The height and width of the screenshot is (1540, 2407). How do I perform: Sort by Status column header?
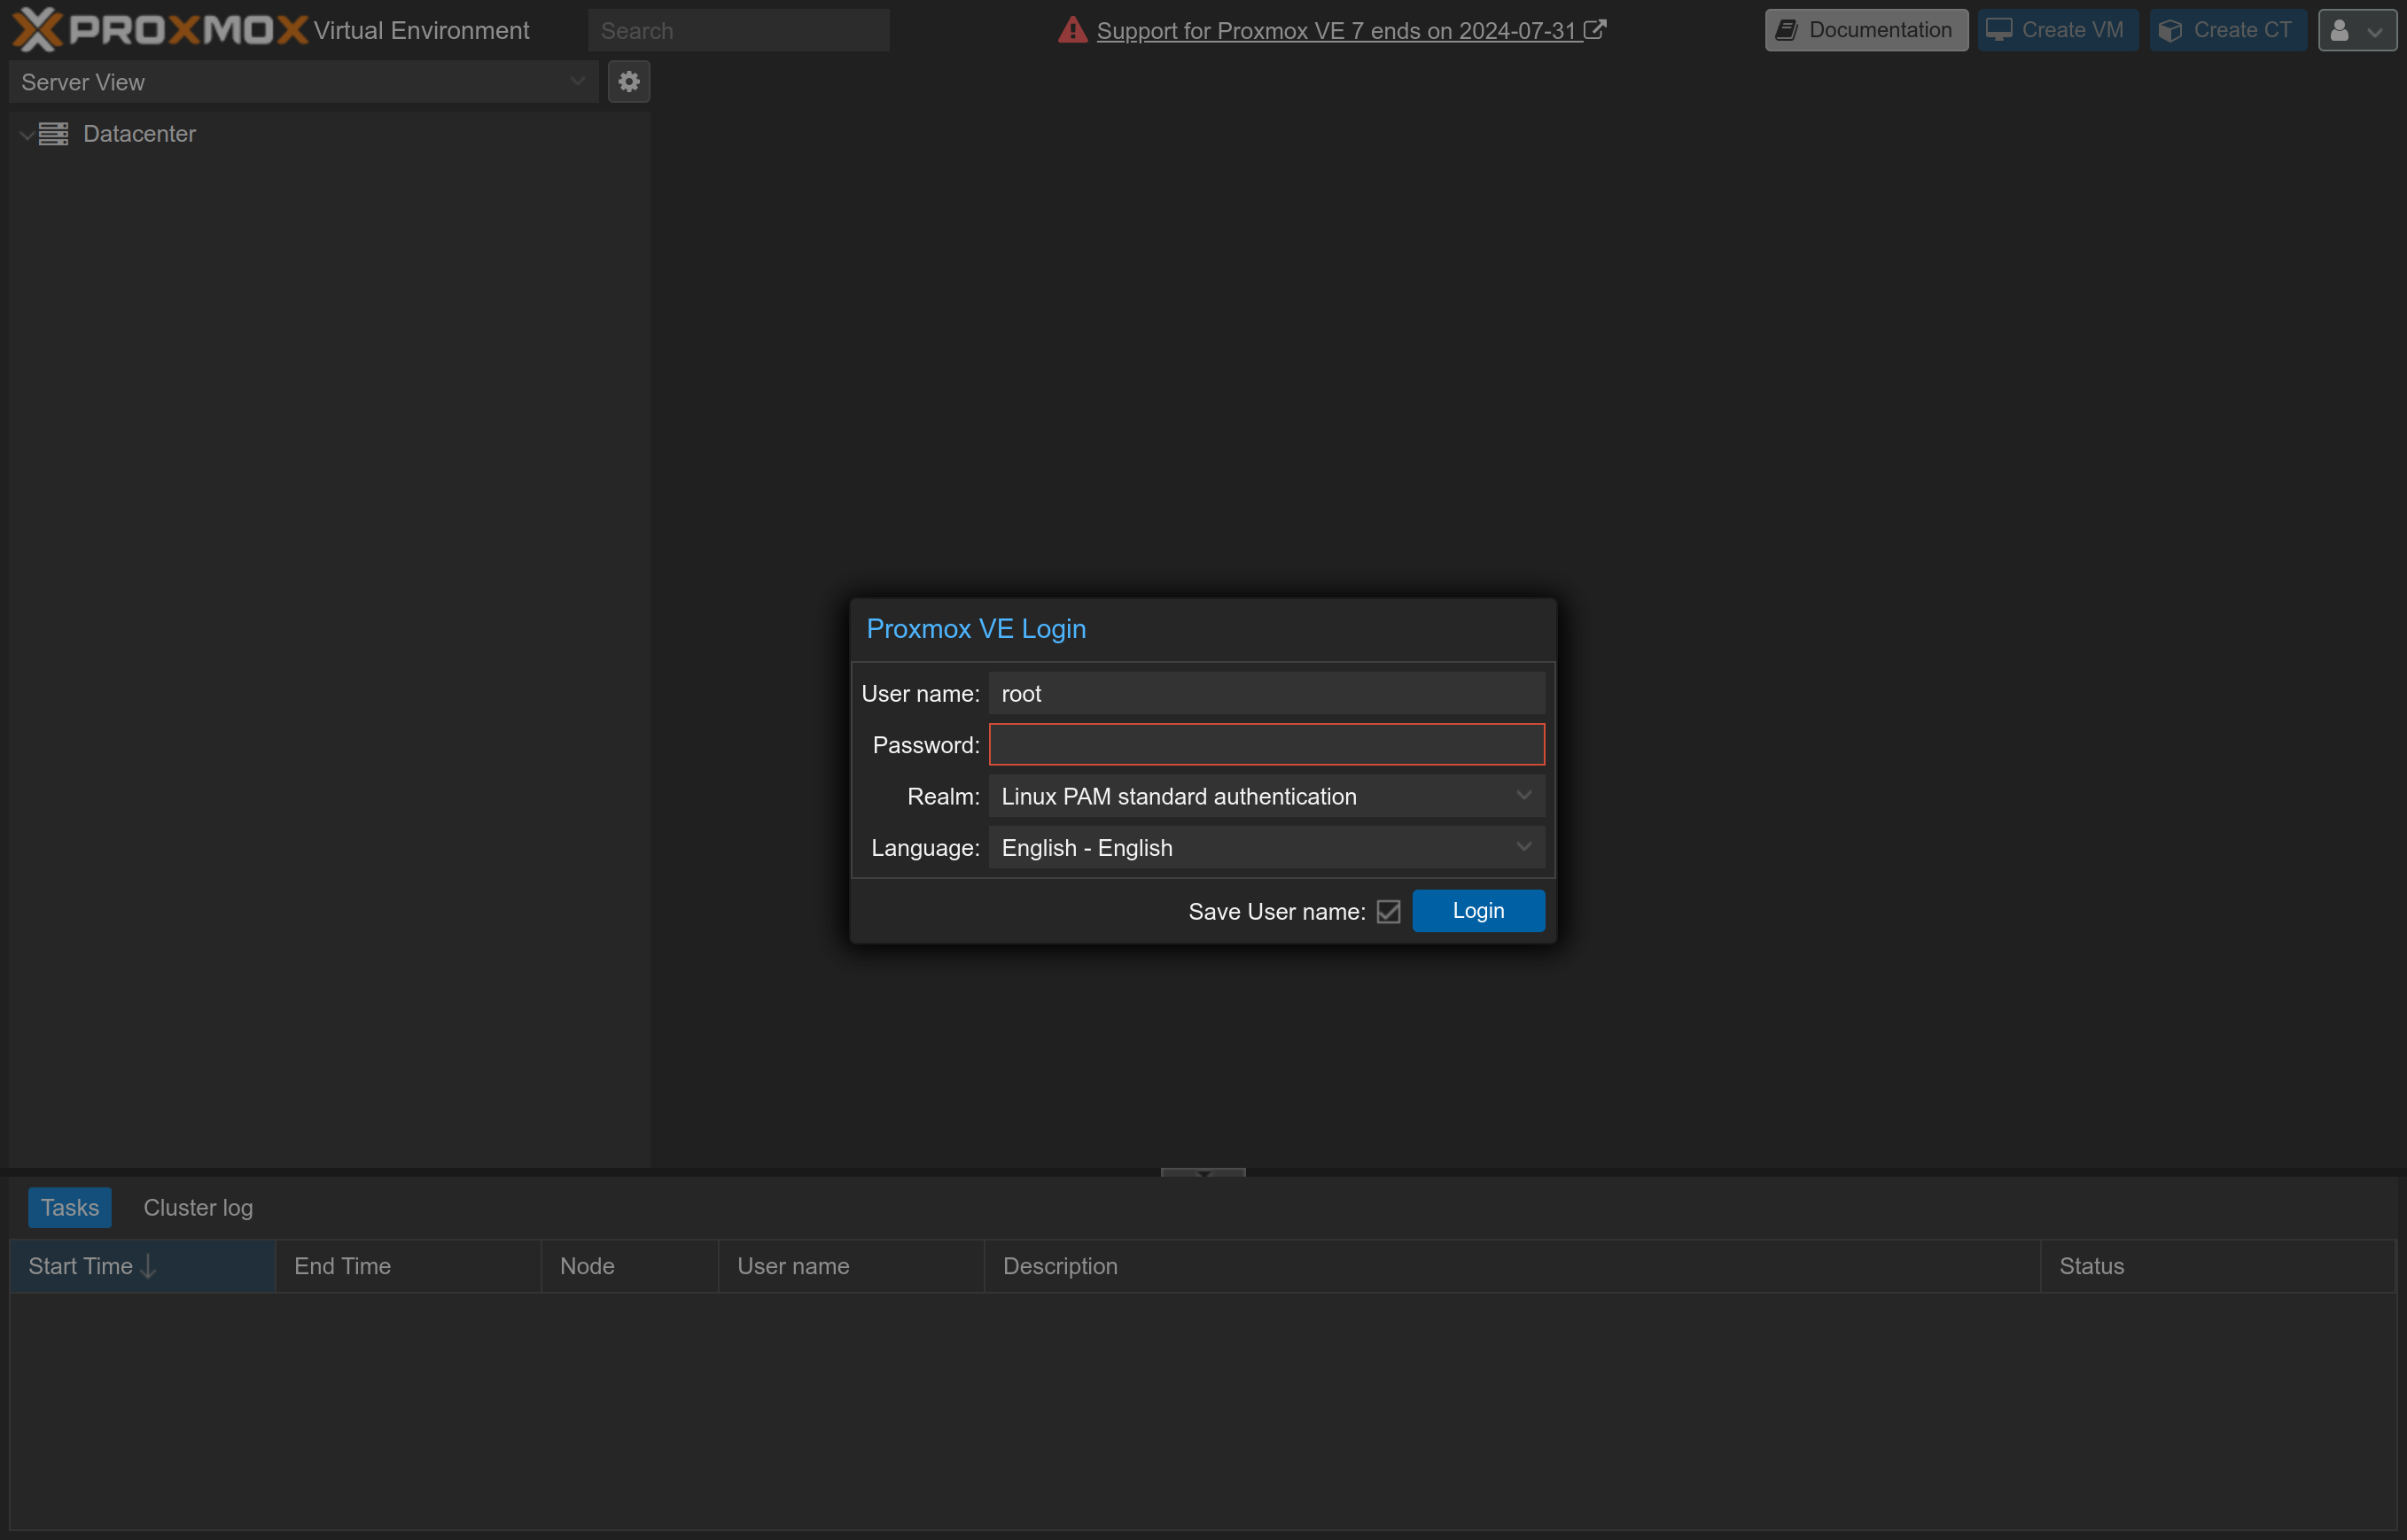(x=2218, y=1266)
